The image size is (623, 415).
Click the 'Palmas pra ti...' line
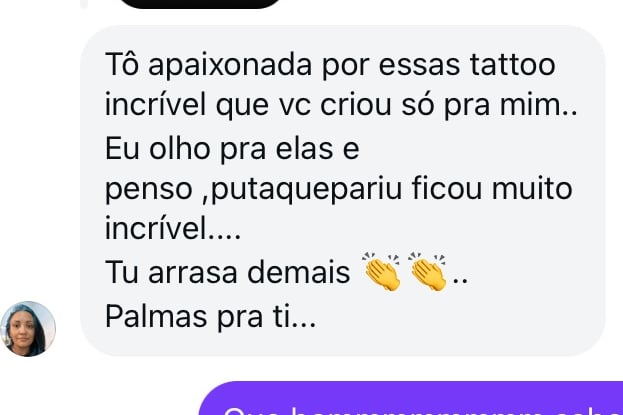point(211,317)
